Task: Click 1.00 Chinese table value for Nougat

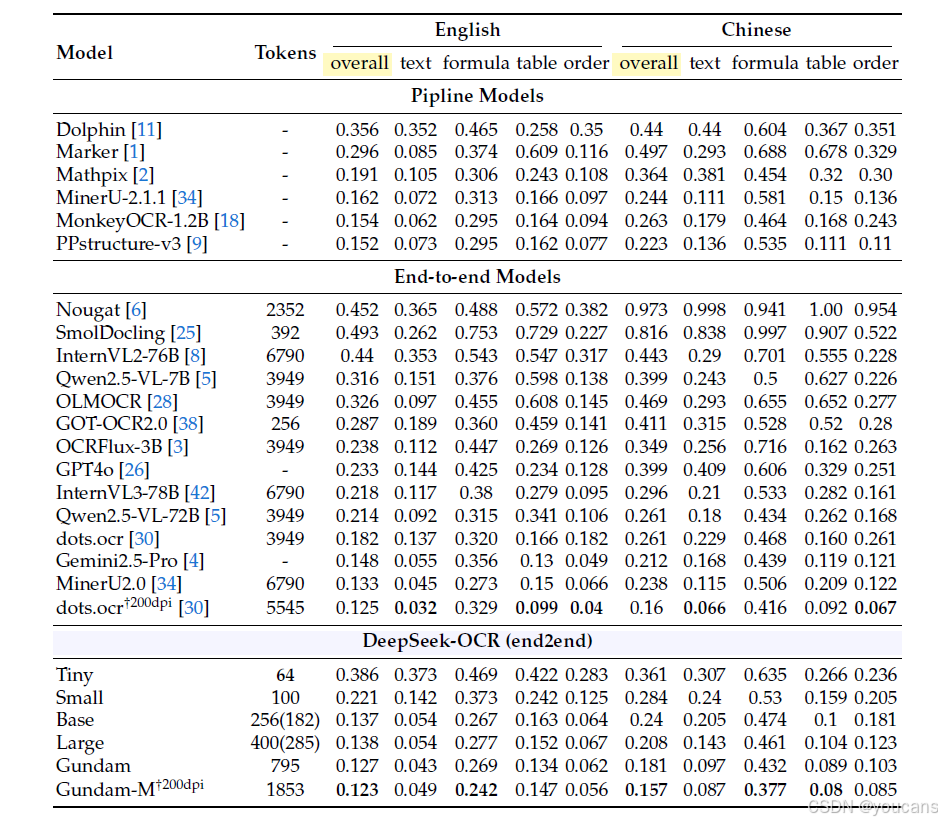Action: [826, 310]
